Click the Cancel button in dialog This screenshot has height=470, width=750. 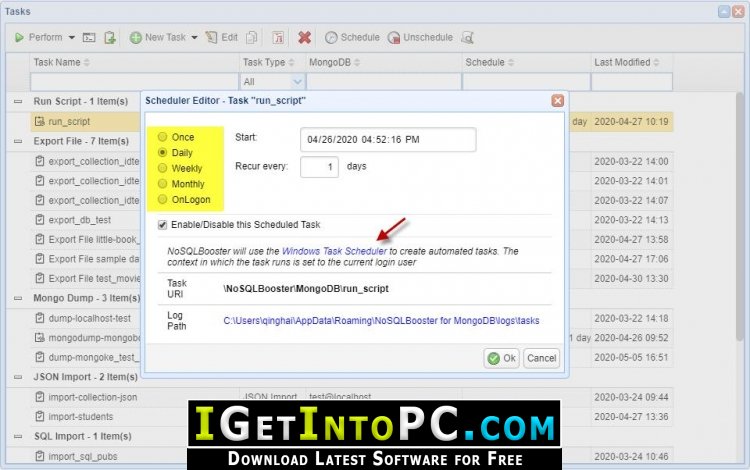[x=541, y=358]
